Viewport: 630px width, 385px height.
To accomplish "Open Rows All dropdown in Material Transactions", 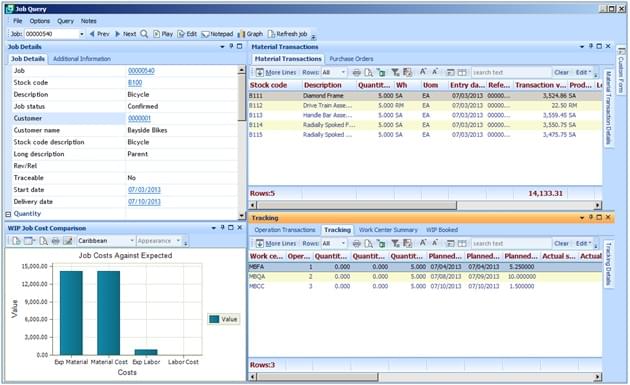I will click(343, 73).
